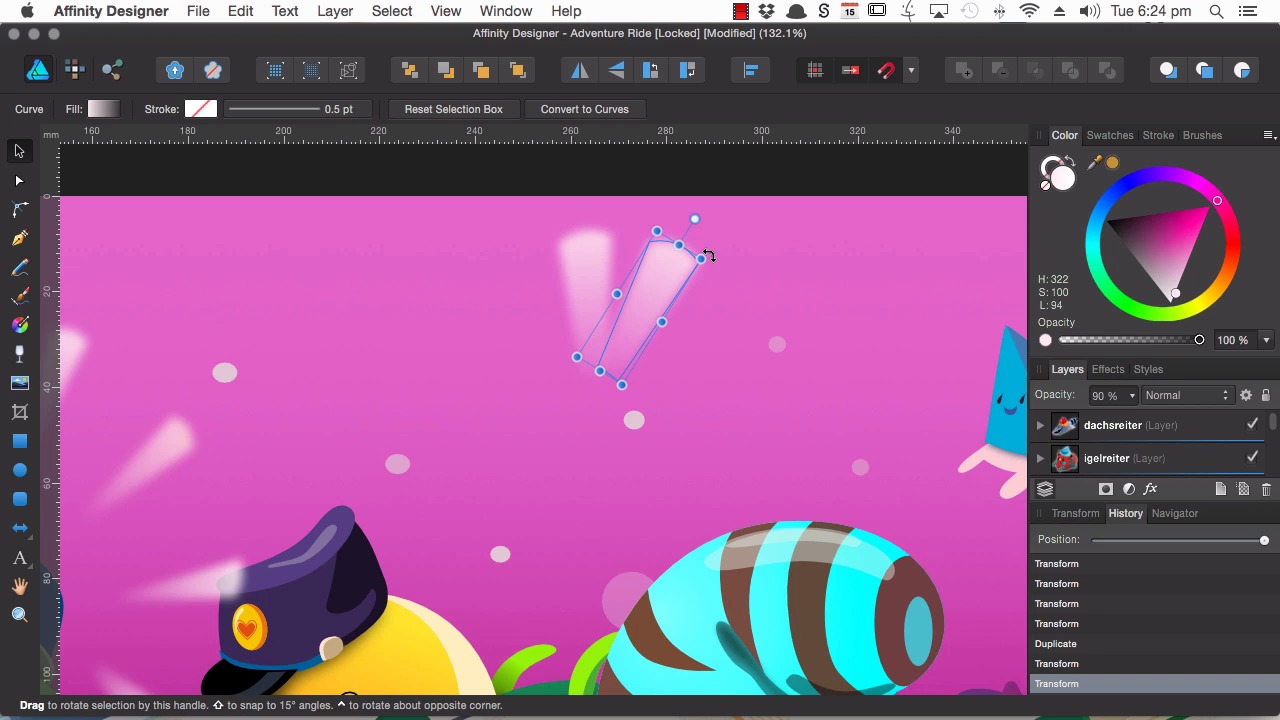Select the View hand tool
1280x720 pixels.
(19, 586)
